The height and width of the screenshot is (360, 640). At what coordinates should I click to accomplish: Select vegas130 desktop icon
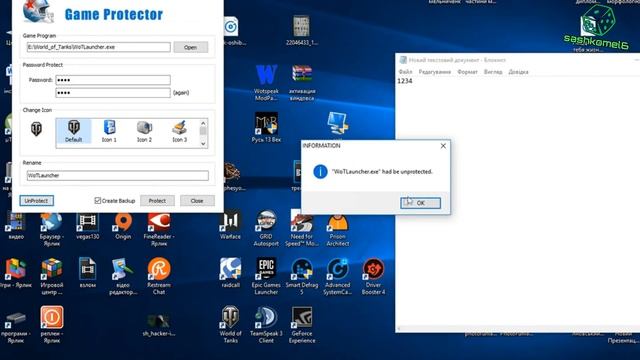coord(87,226)
